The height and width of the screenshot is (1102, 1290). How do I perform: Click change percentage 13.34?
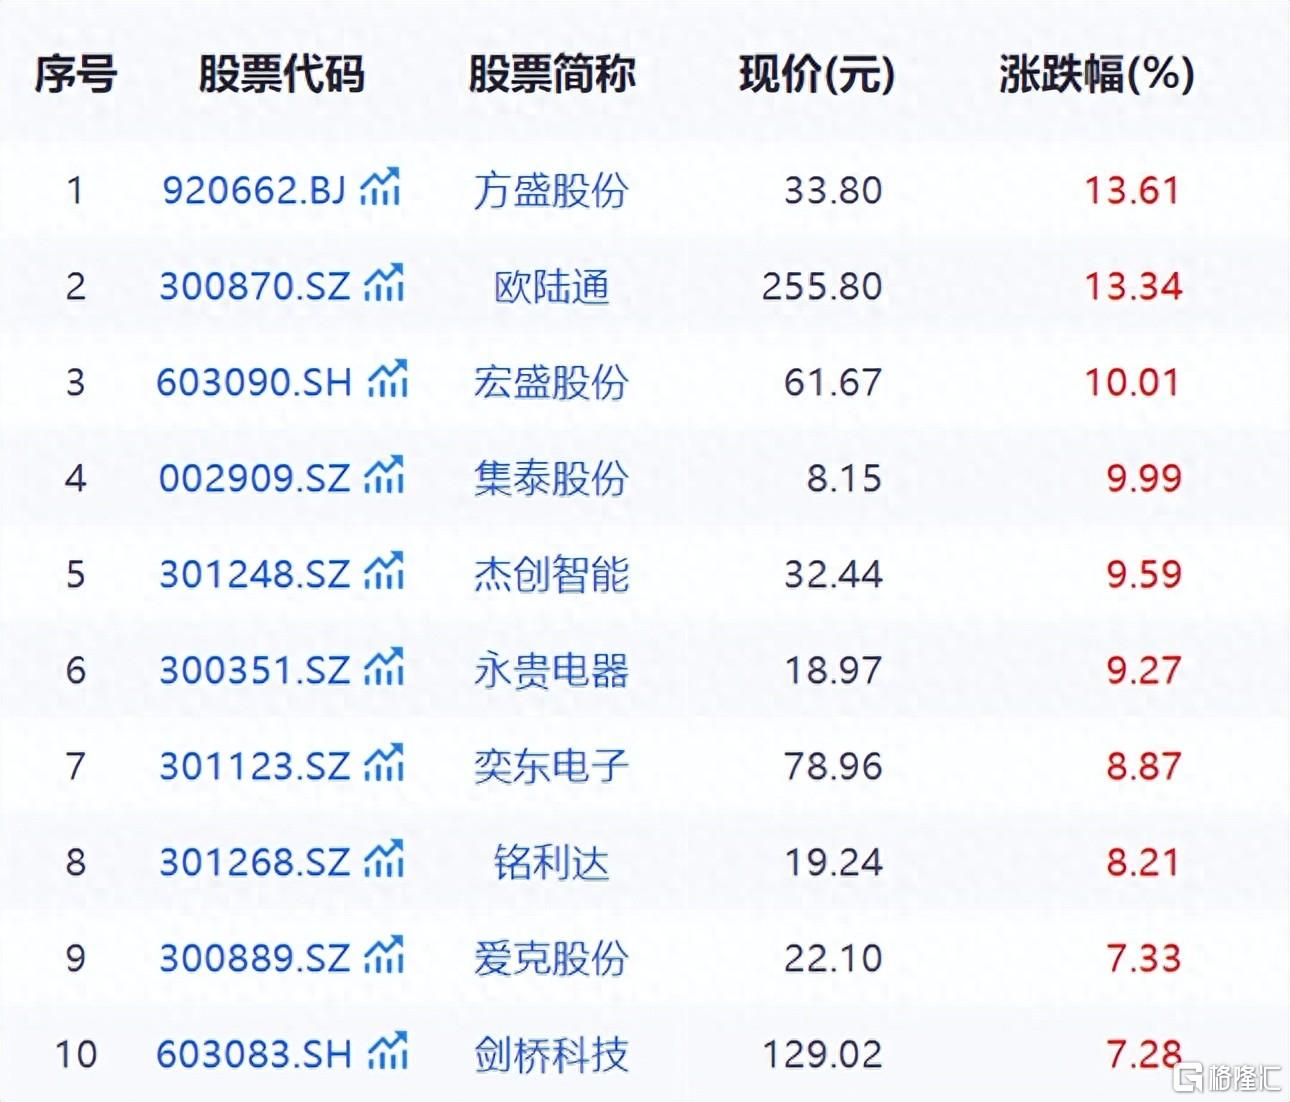[x=1133, y=287]
